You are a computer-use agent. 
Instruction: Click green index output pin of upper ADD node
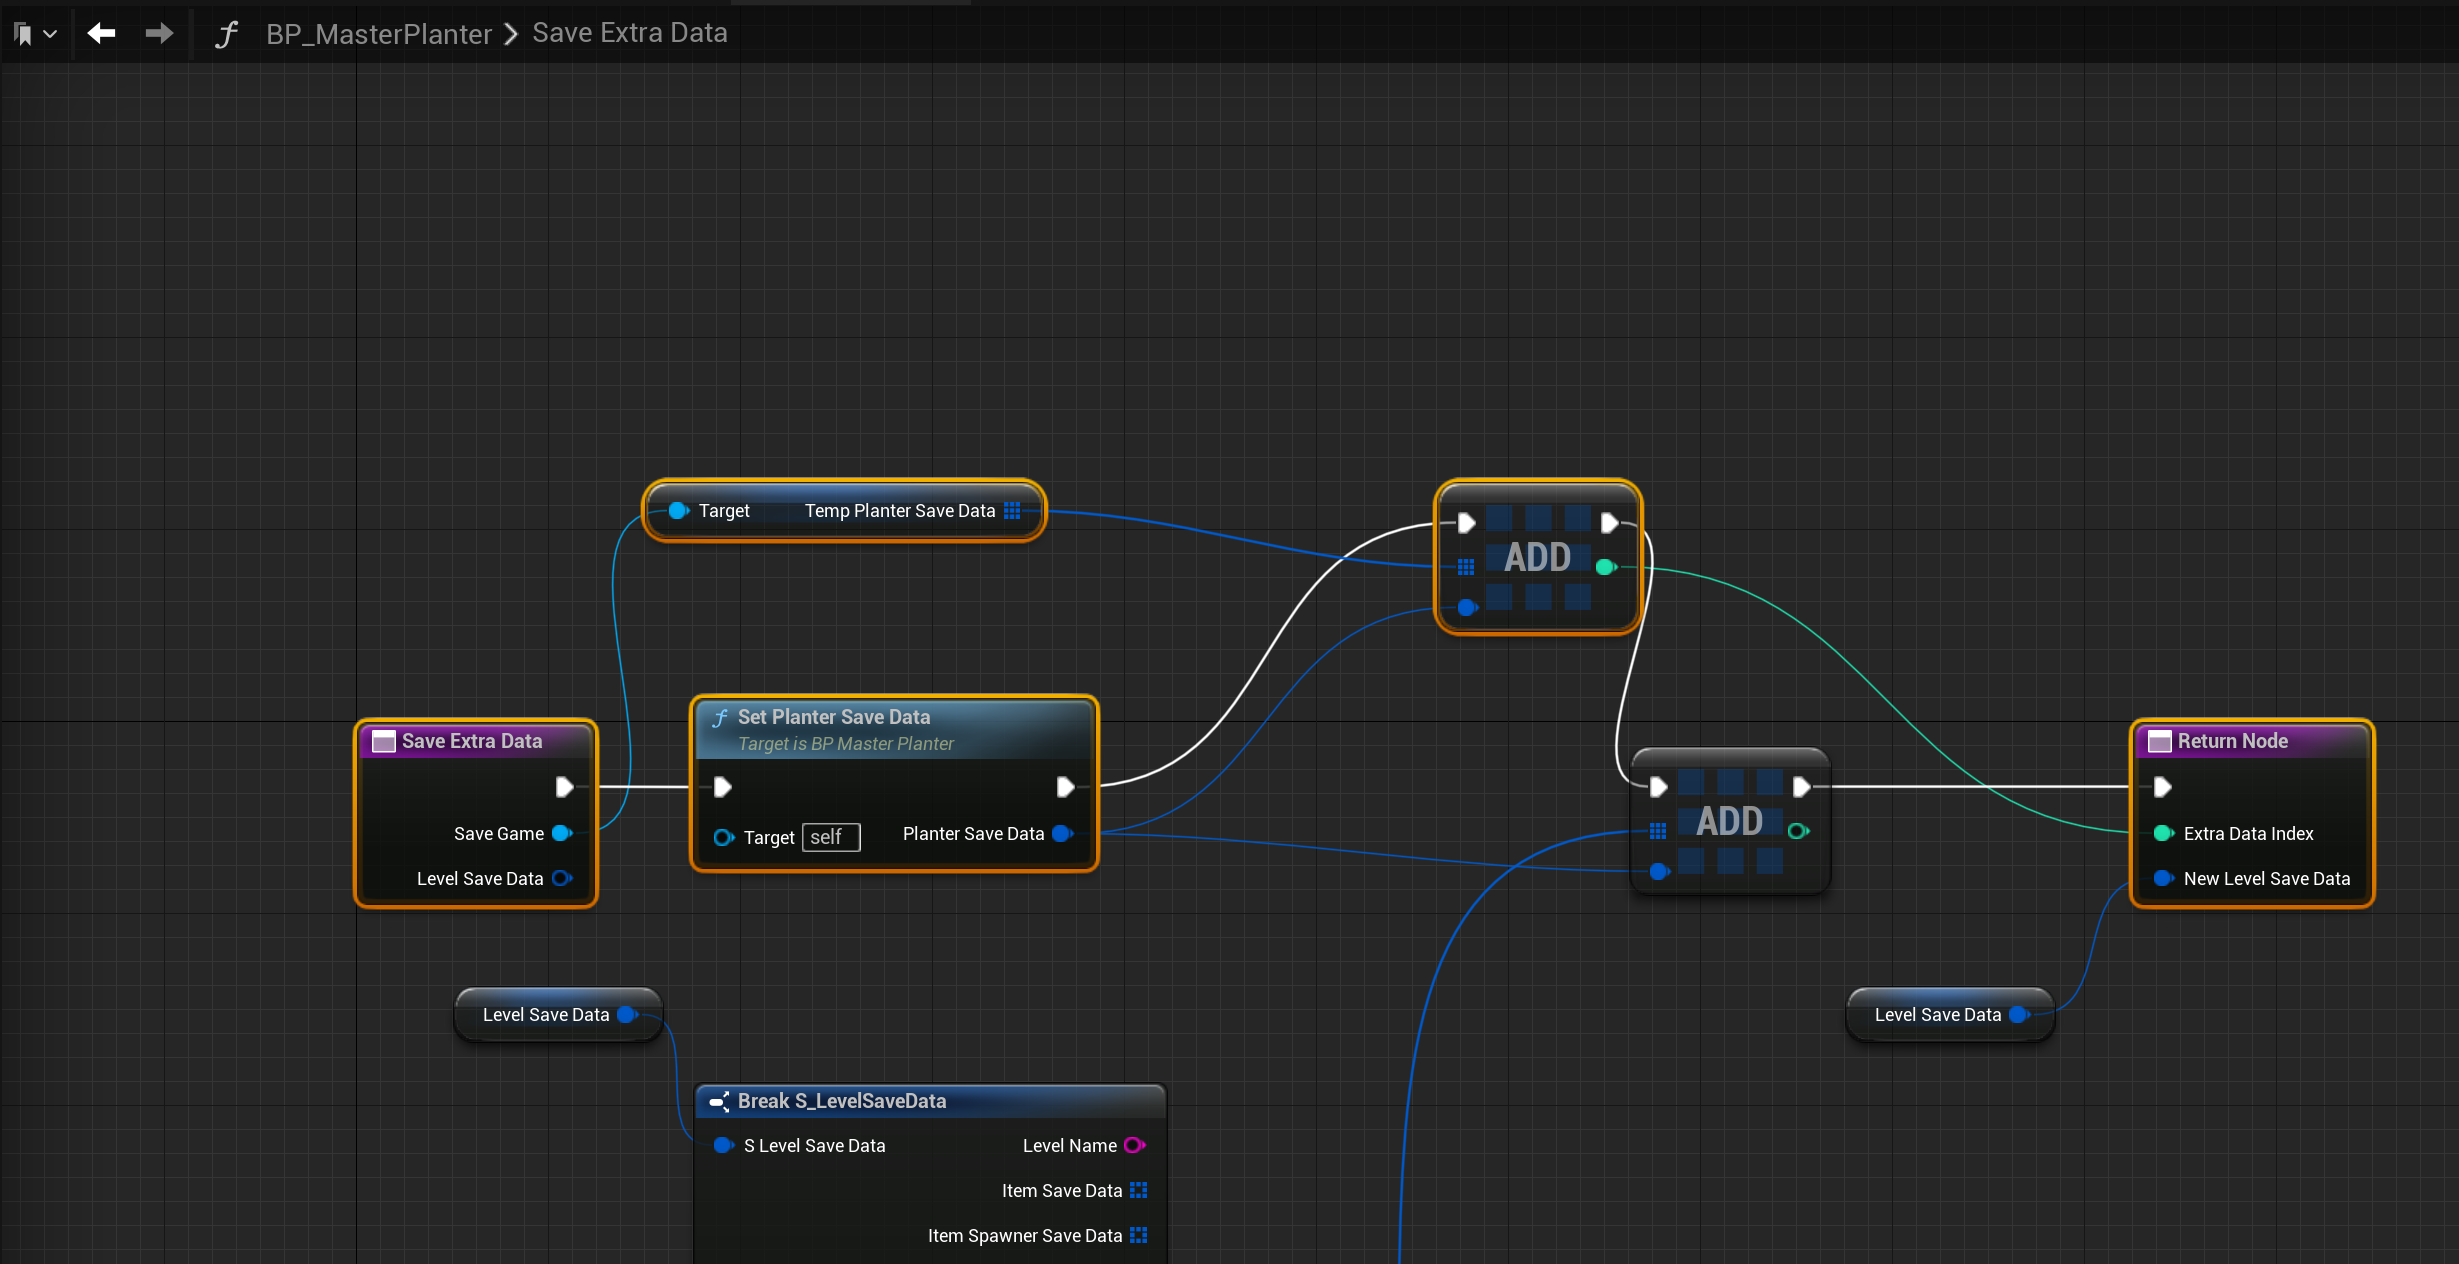click(1606, 567)
